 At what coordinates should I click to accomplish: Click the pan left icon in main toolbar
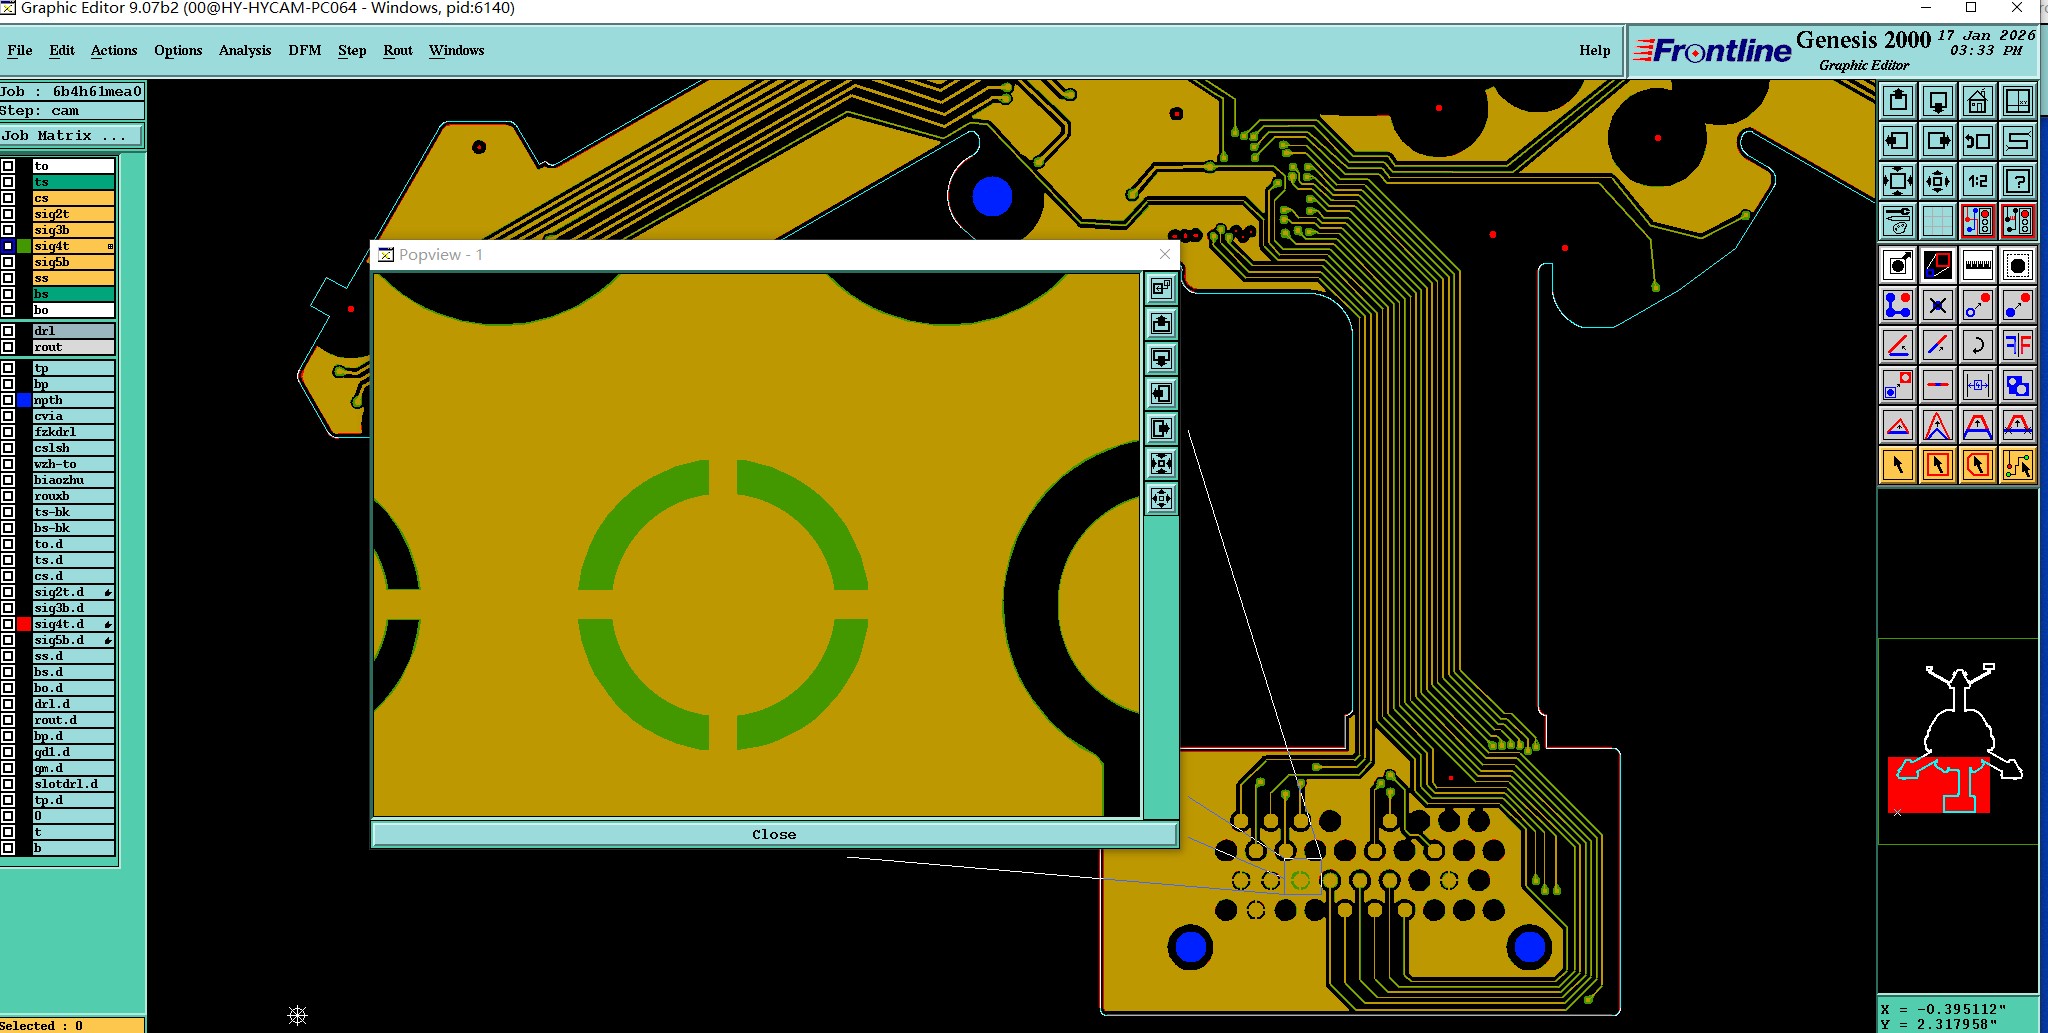(x=1898, y=141)
